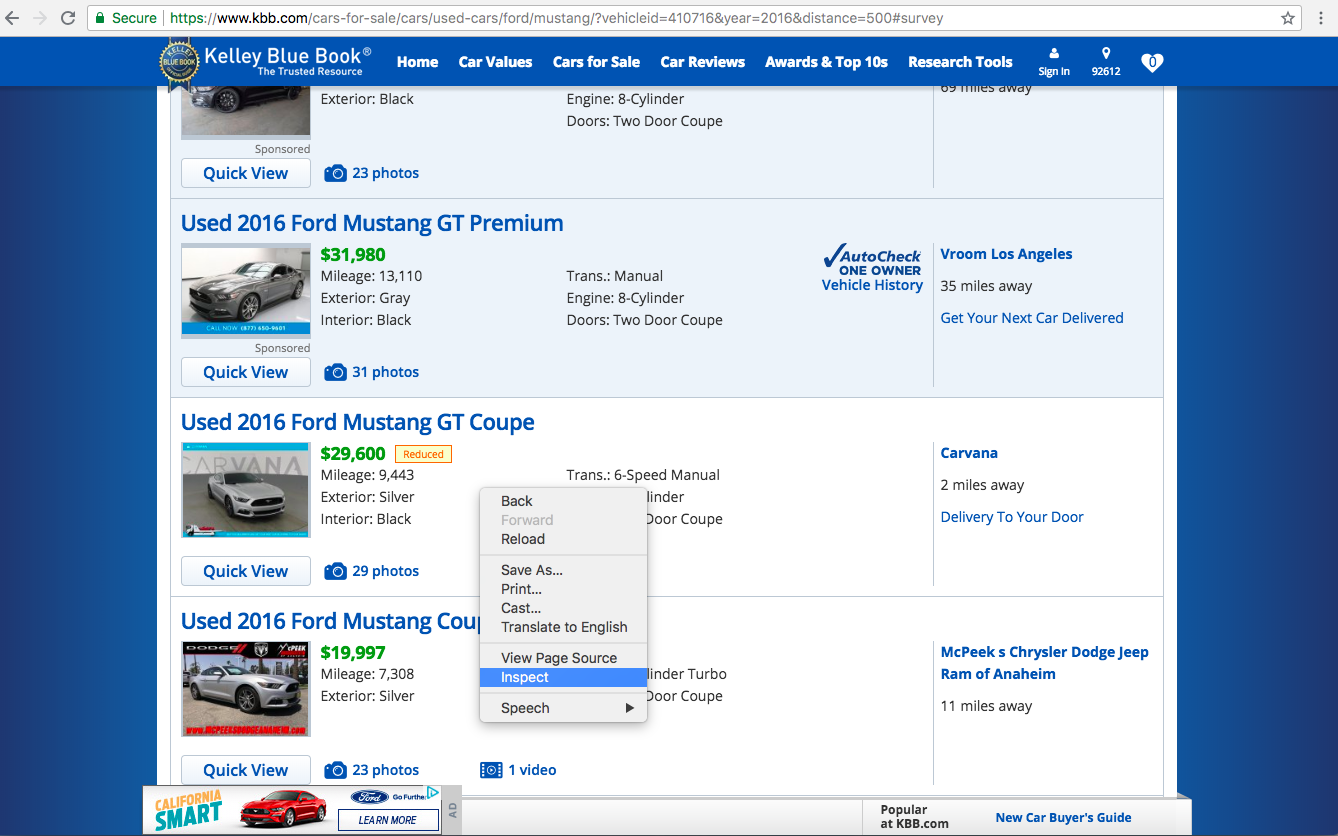Click the 92612 location pin icon
Viewport: 1338px width, 836px height.
1105,55
